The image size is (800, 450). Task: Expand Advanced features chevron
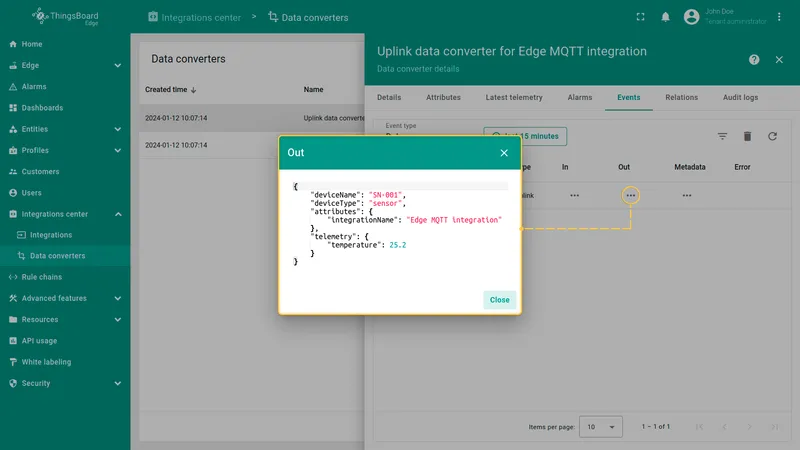click(x=118, y=298)
